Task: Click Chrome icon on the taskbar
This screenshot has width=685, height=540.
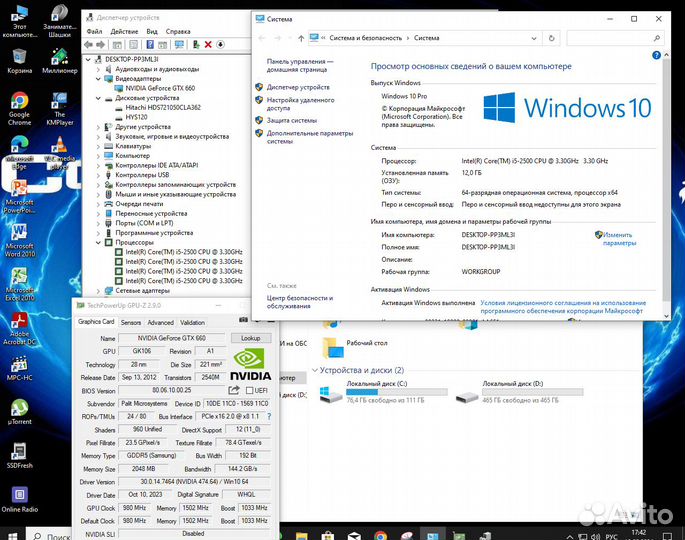Action: click(x=381, y=535)
